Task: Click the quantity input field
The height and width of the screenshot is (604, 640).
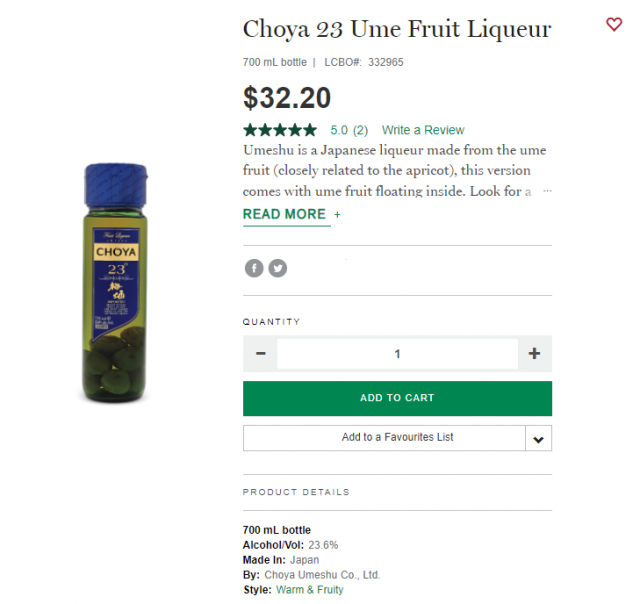Action: pyautogui.click(x=397, y=354)
